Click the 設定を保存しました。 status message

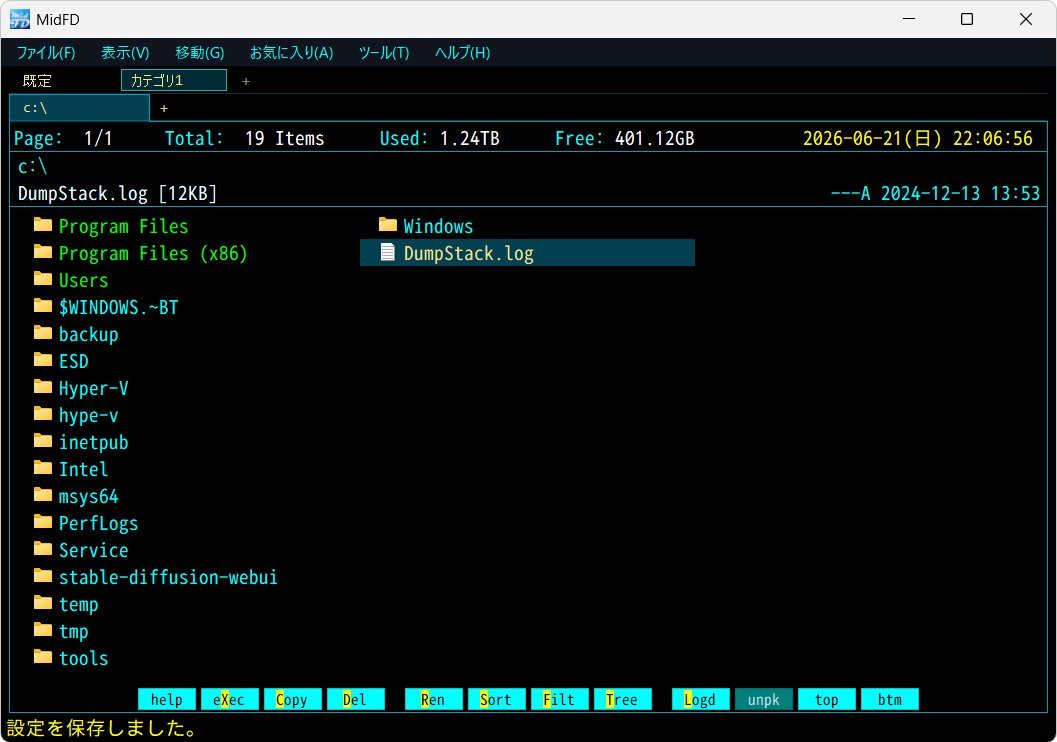click(x=102, y=728)
